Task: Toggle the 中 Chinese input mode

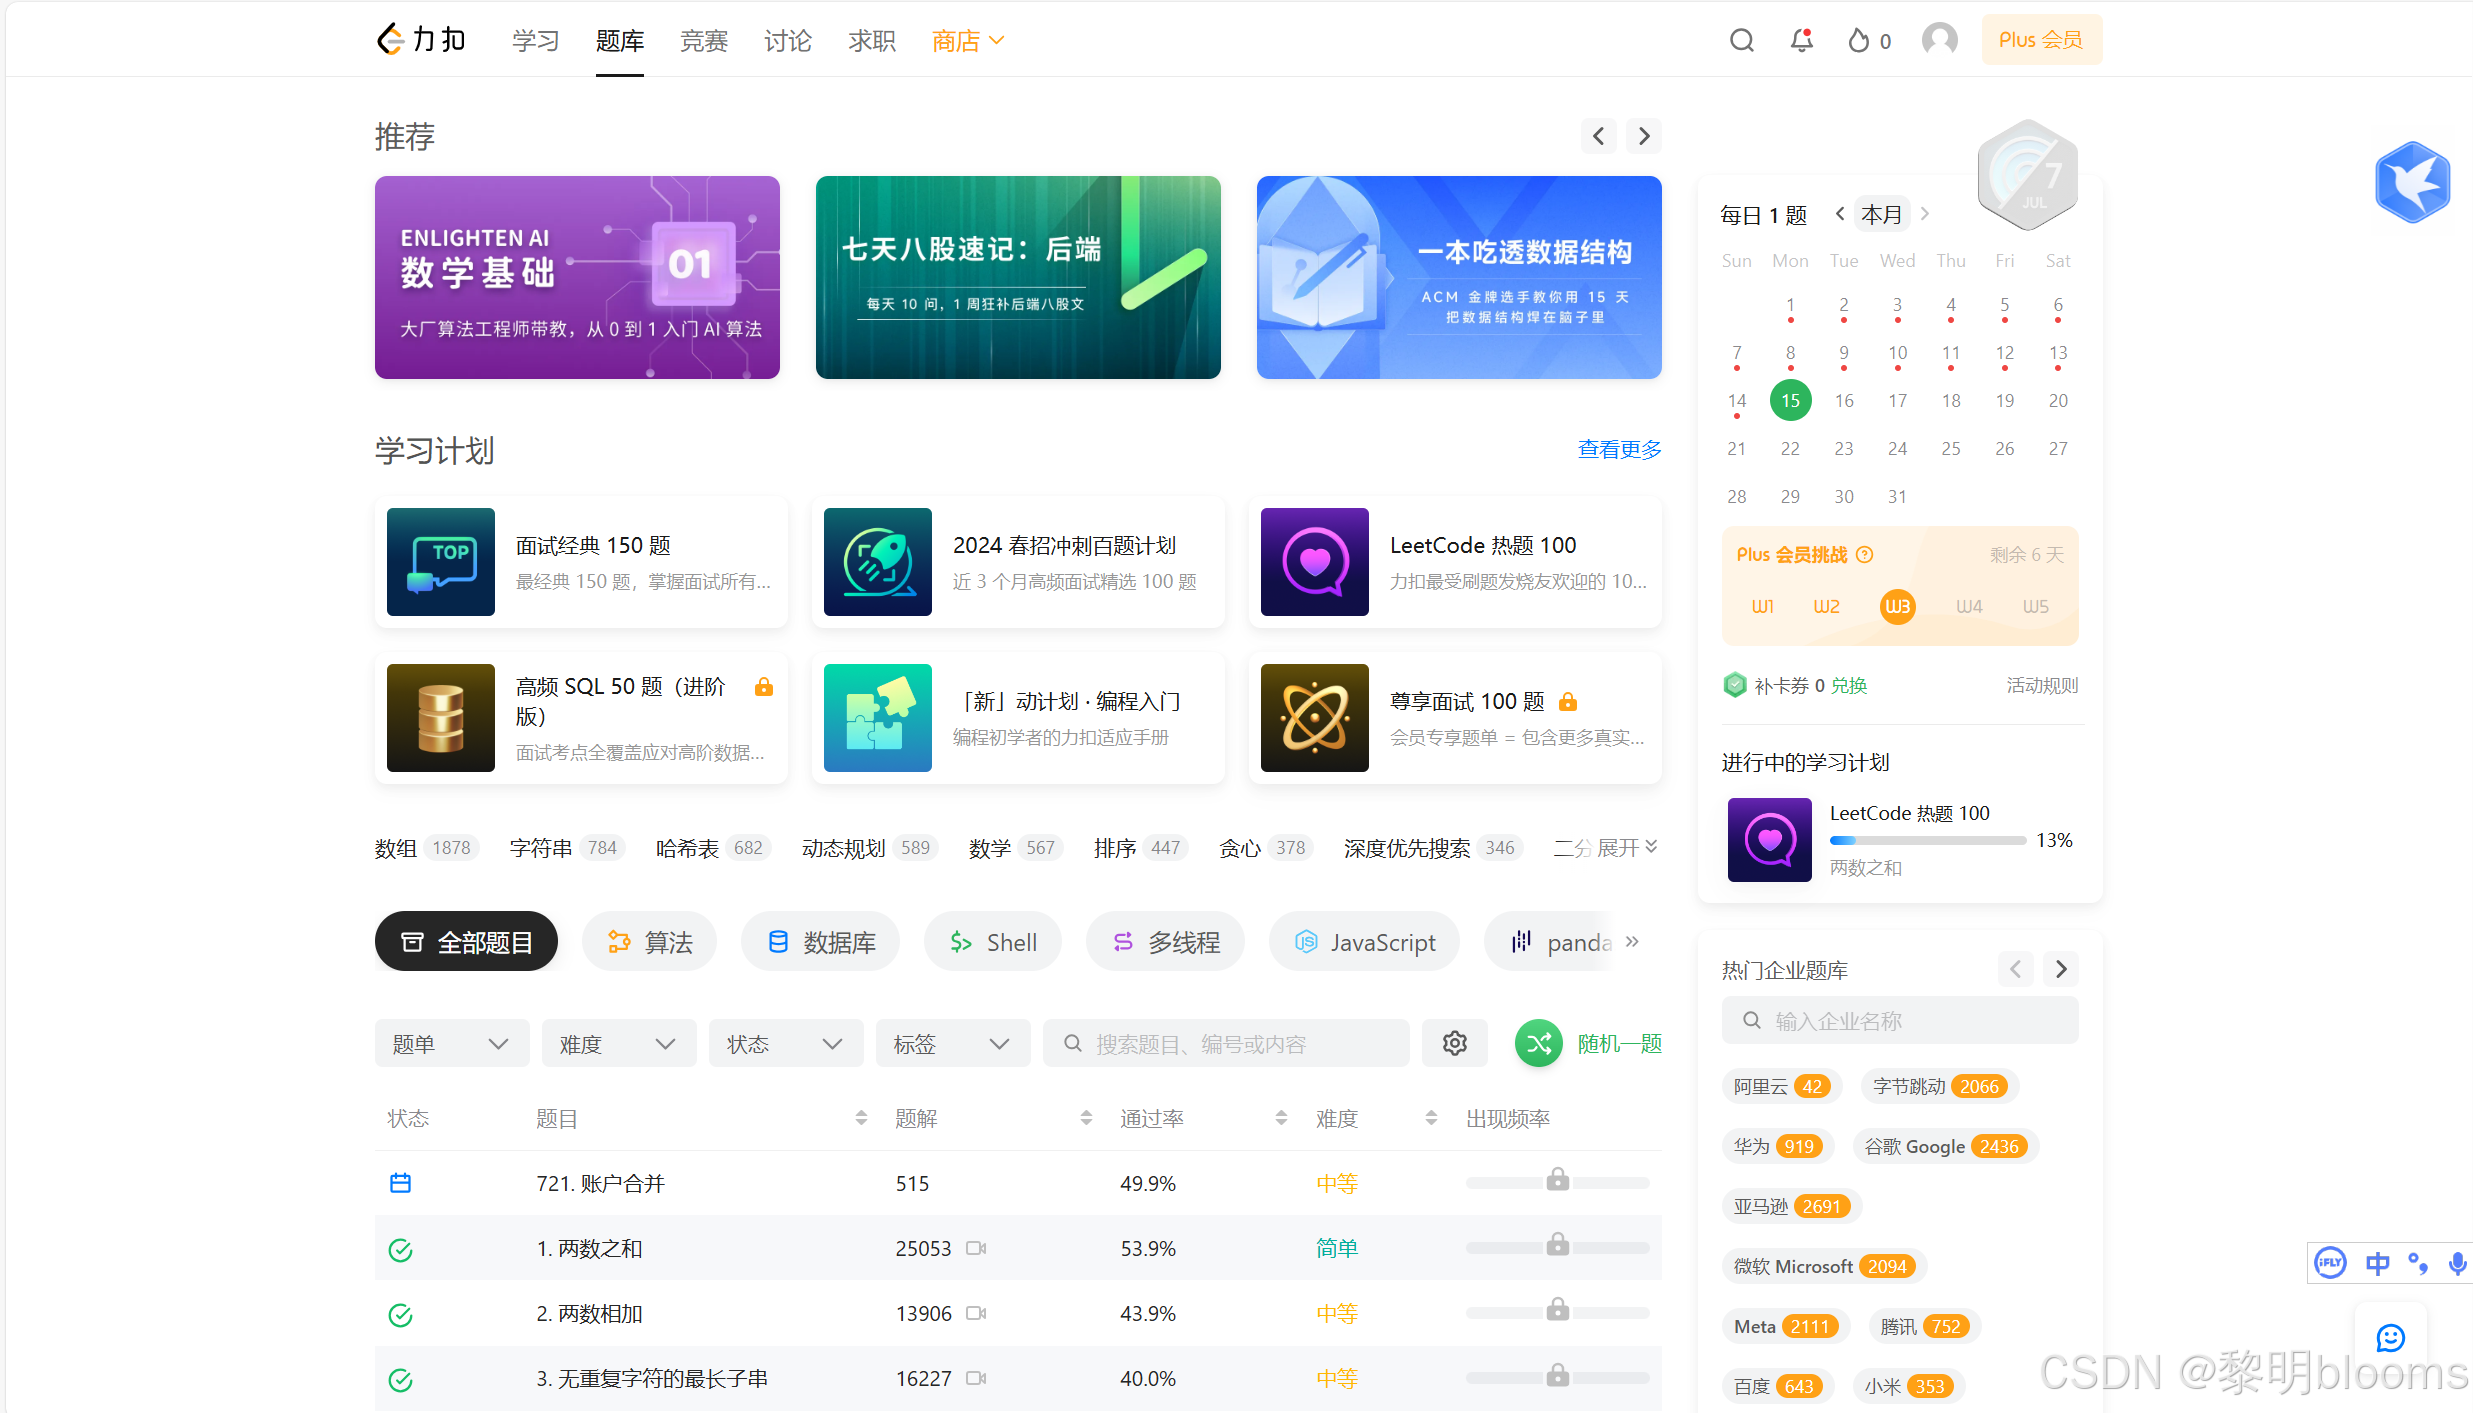Action: coord(2377,1263)
